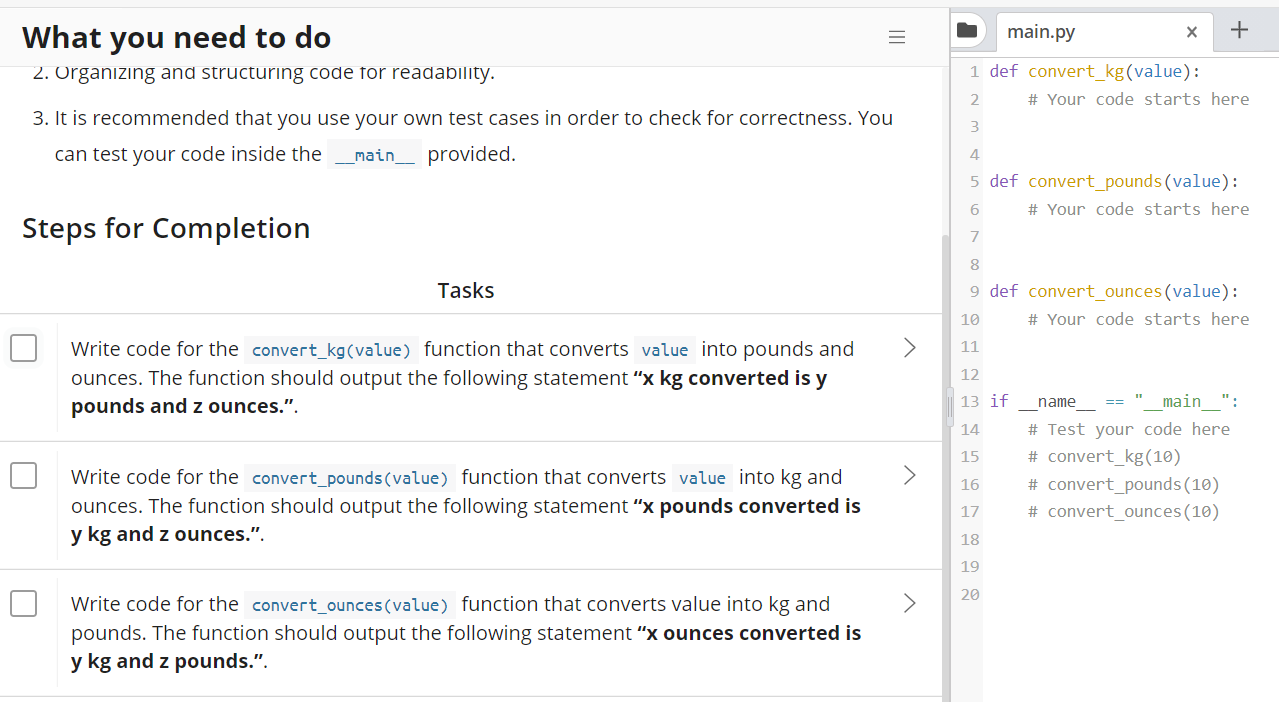Grab the divider handle between the panels

click(950, 408)
